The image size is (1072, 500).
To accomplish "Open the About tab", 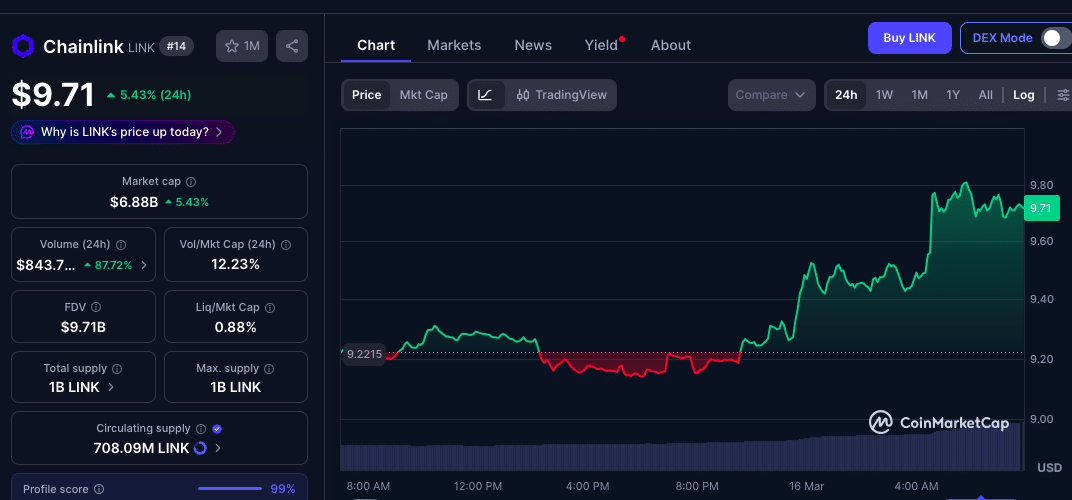I will click(x=671, y=45).
